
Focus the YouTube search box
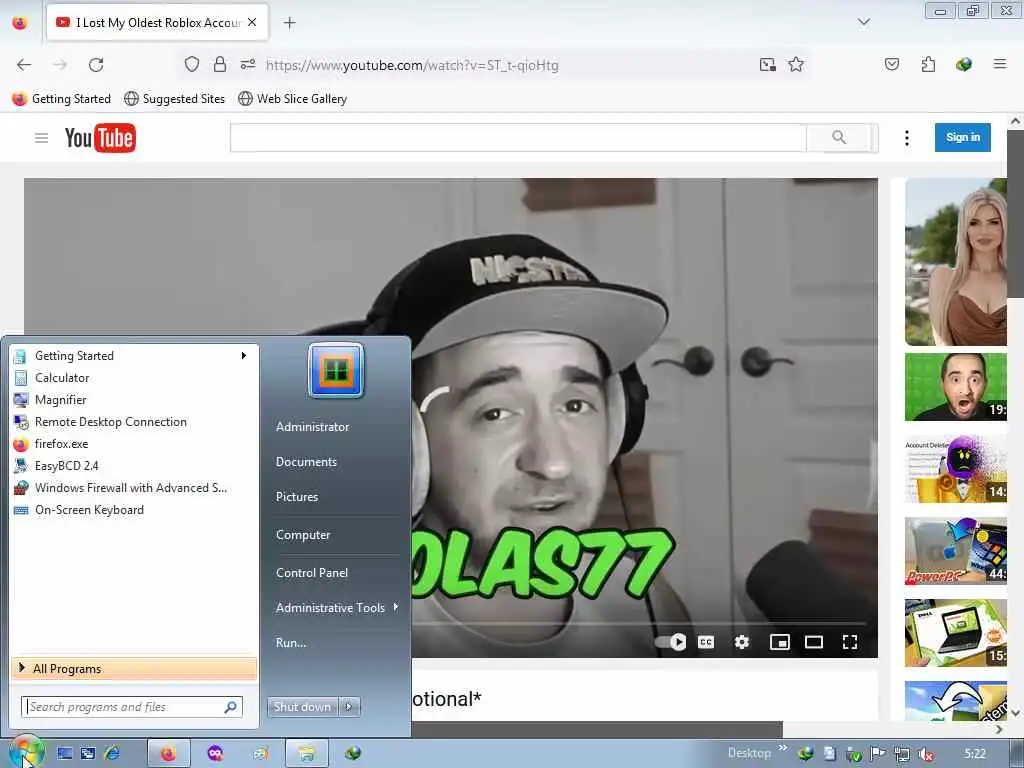point(519,138)
